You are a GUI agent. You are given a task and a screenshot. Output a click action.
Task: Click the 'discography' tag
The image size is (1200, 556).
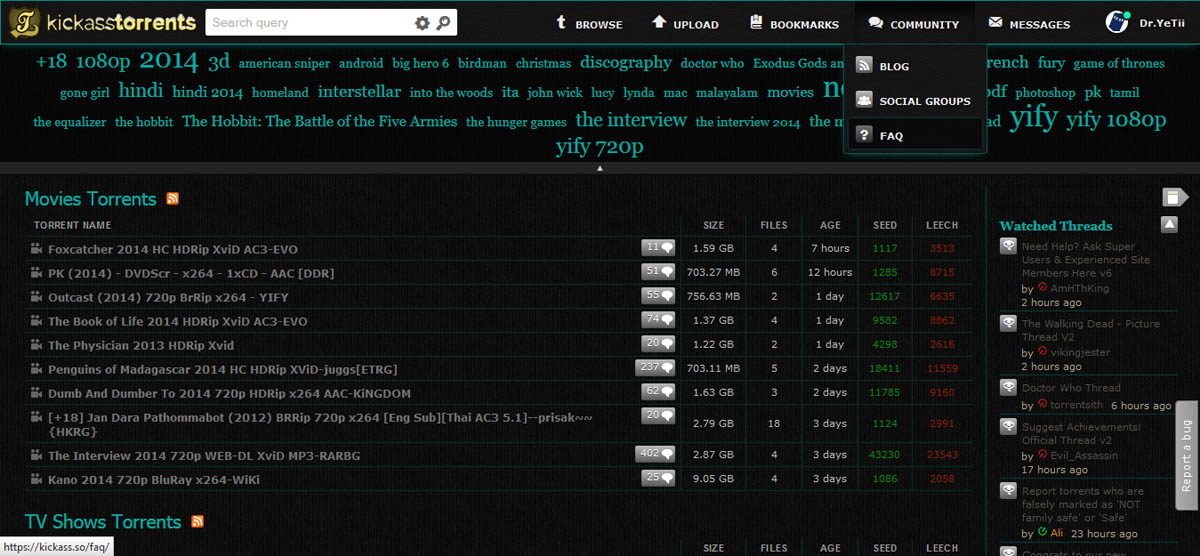pos(626,63)
